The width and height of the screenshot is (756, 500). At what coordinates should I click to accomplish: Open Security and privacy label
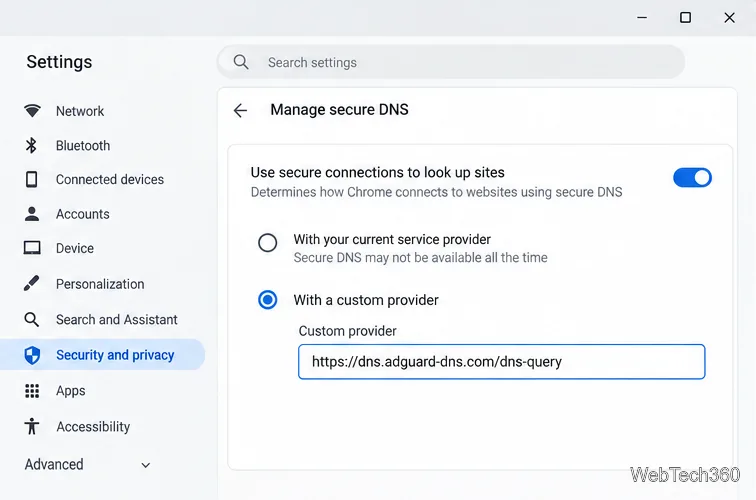tap(115, 355)
